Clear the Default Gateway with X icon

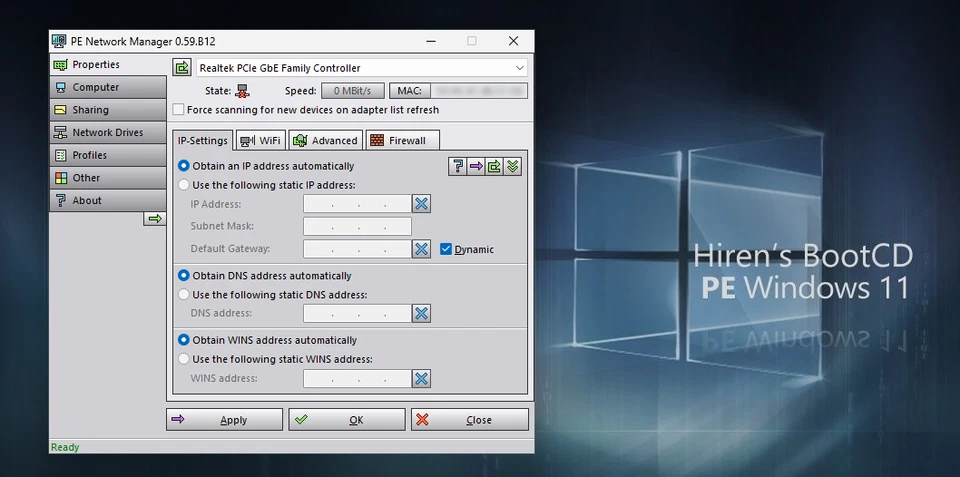(x=421, y=249)
